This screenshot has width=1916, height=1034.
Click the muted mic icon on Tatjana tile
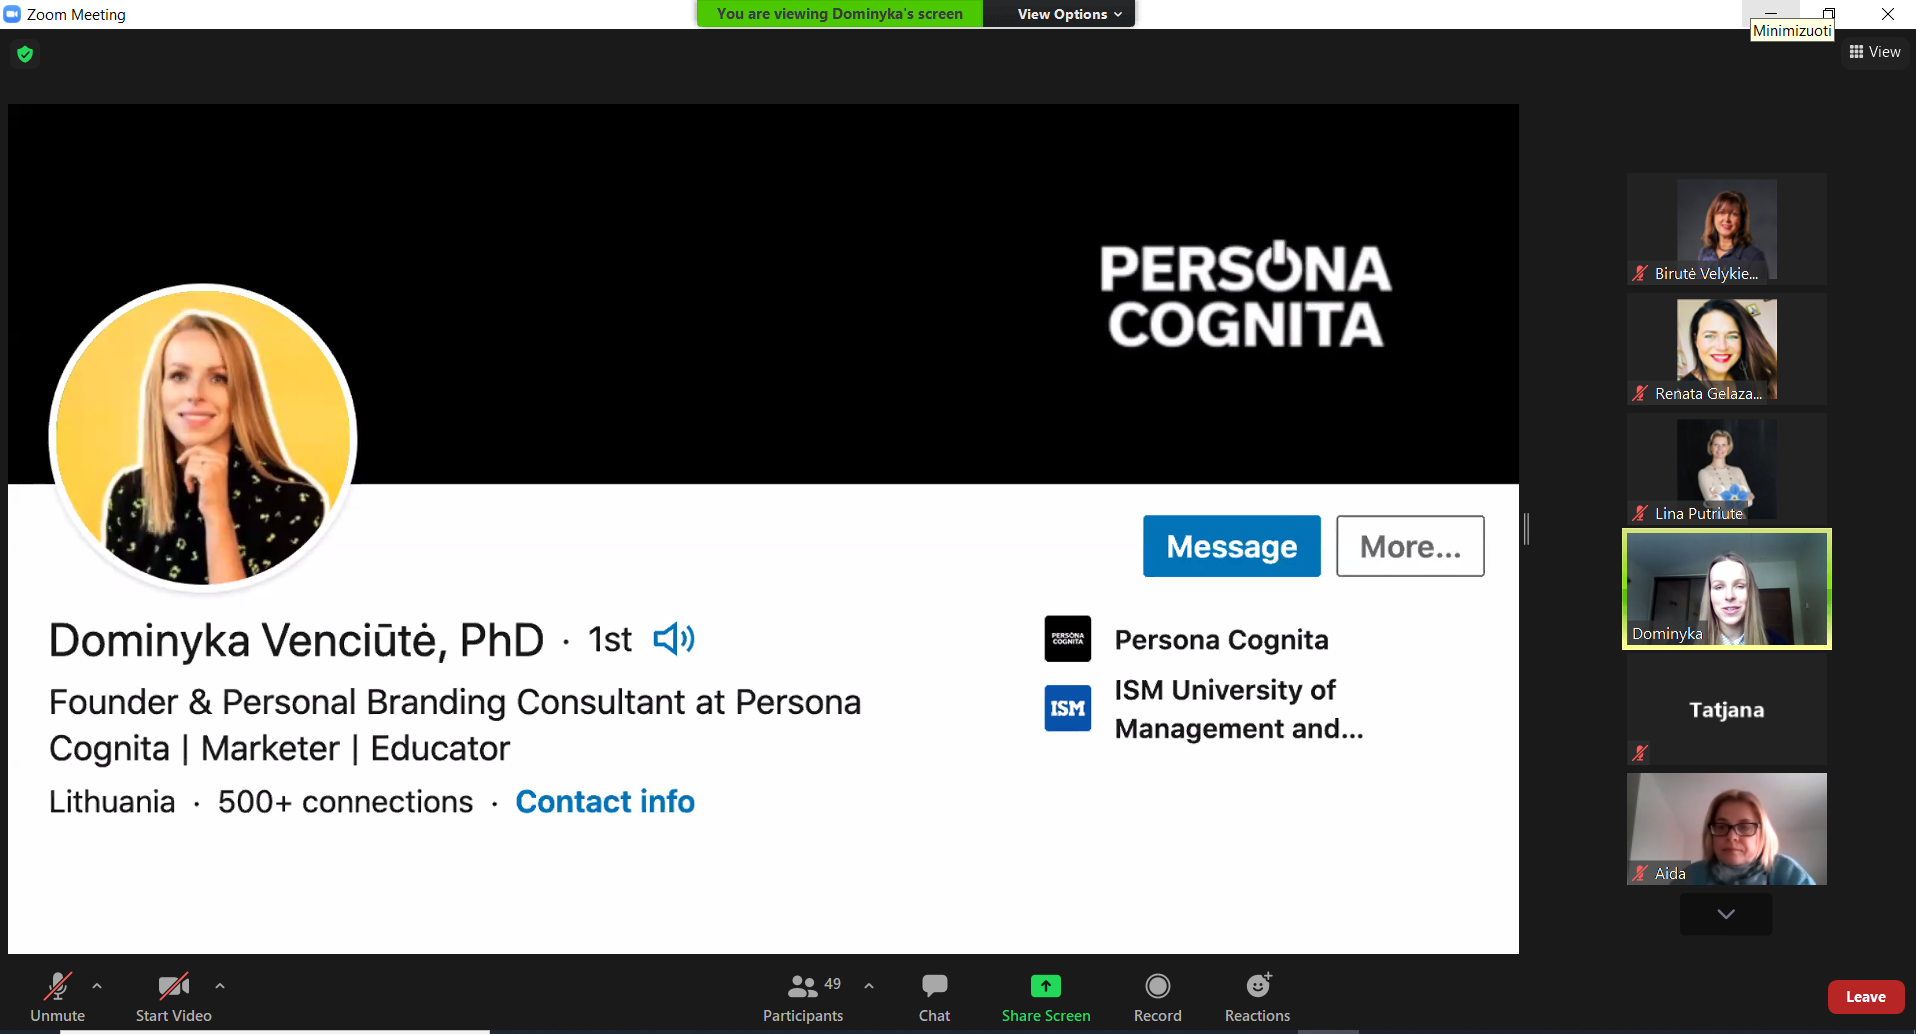pos(1640,753)
